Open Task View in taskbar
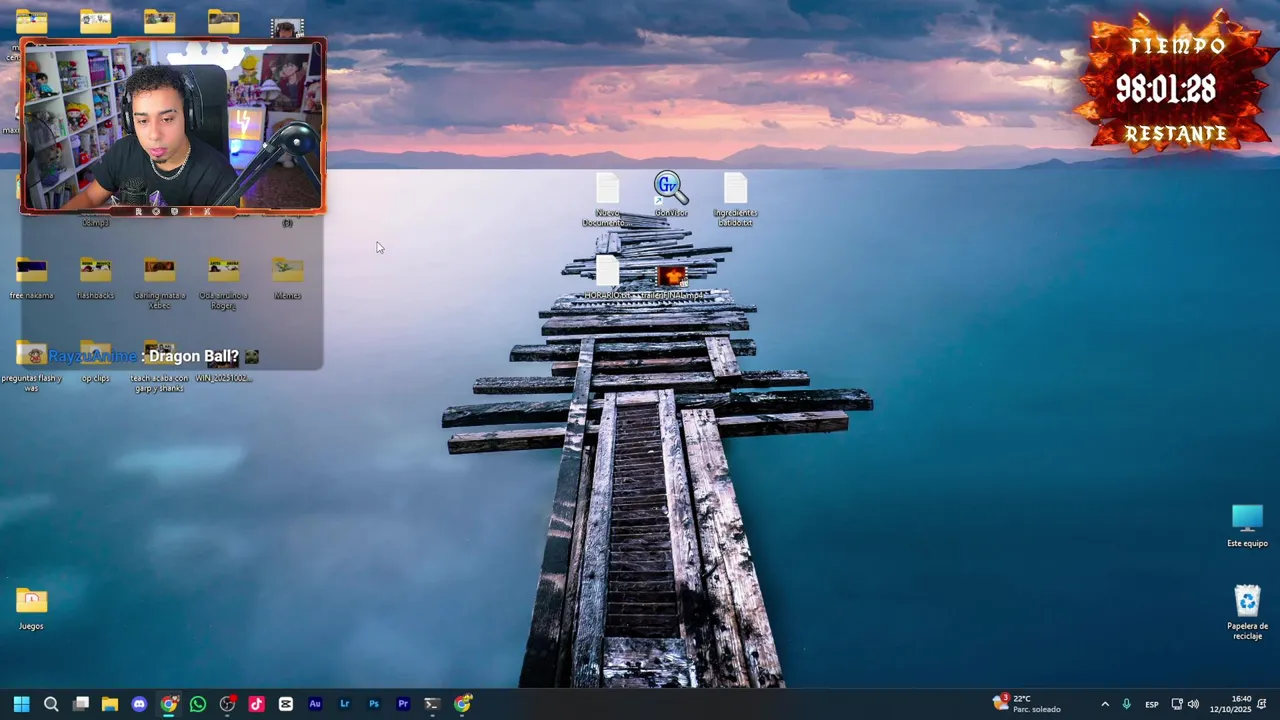The width and height of the screenshot is (1280, 720). [81, 704]
